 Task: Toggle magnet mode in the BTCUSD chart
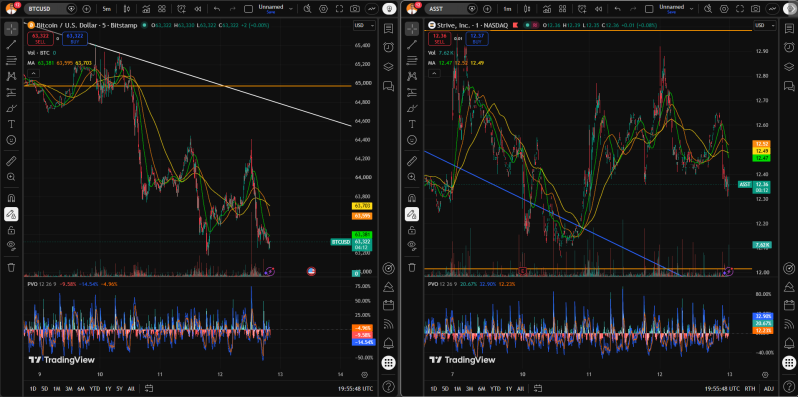[x=11, y=197]
